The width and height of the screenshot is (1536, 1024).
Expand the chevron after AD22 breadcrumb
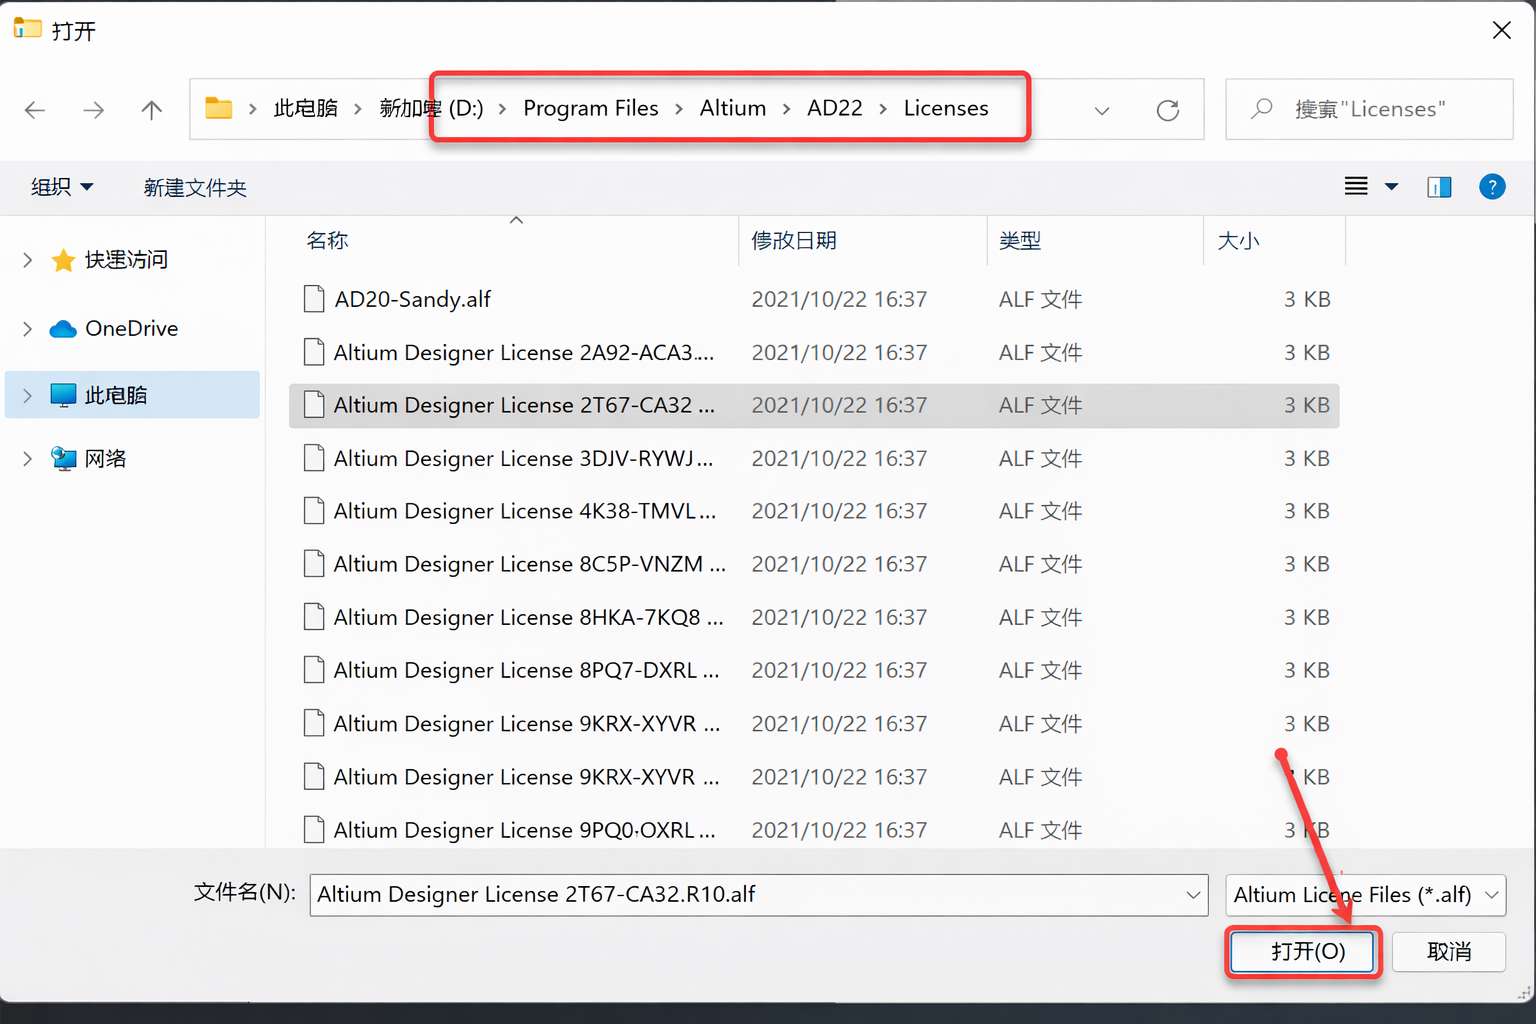(883, 109)
